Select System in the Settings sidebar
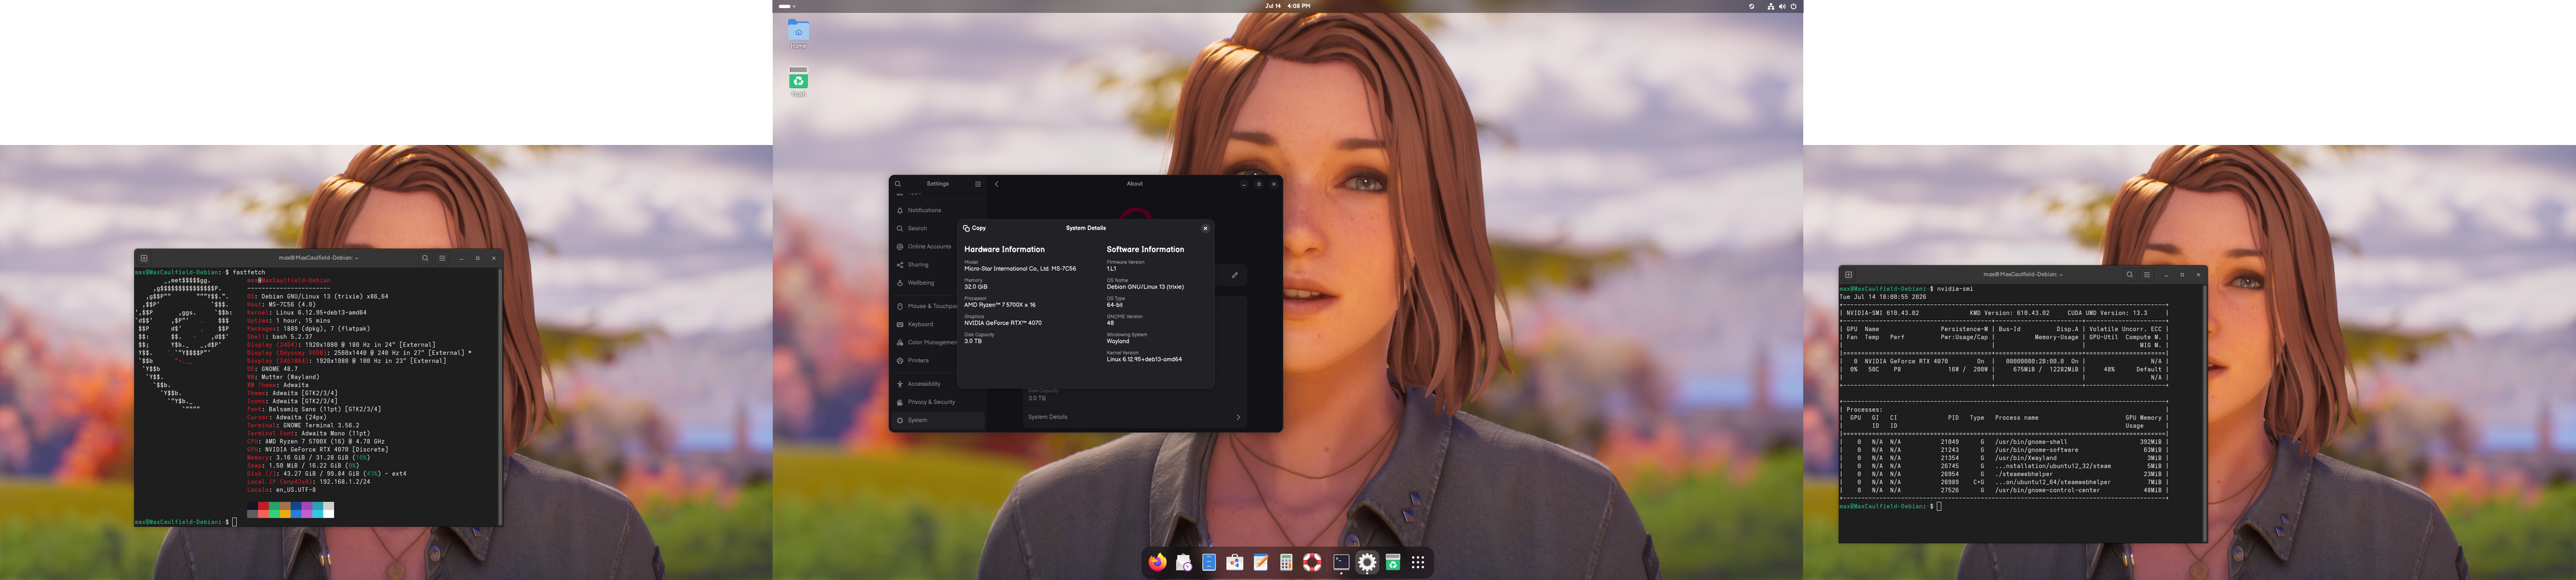This screenshot has width=2576, height=580. click(937, 420)
